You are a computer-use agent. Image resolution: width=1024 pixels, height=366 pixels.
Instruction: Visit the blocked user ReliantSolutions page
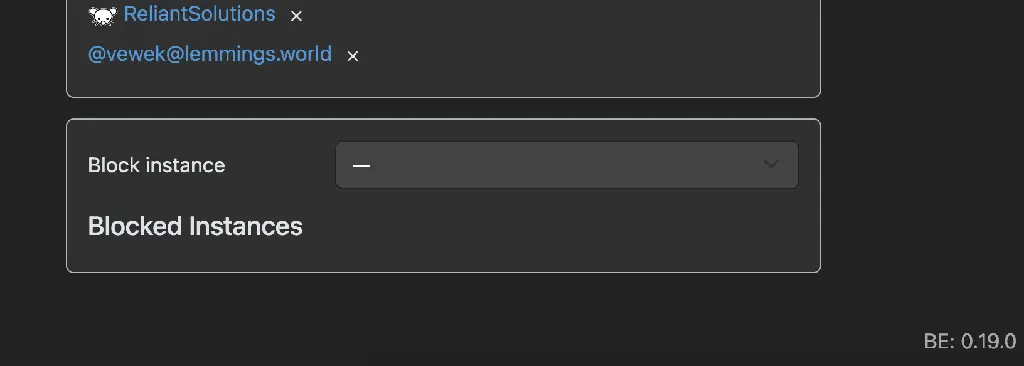tap(199, 14)
